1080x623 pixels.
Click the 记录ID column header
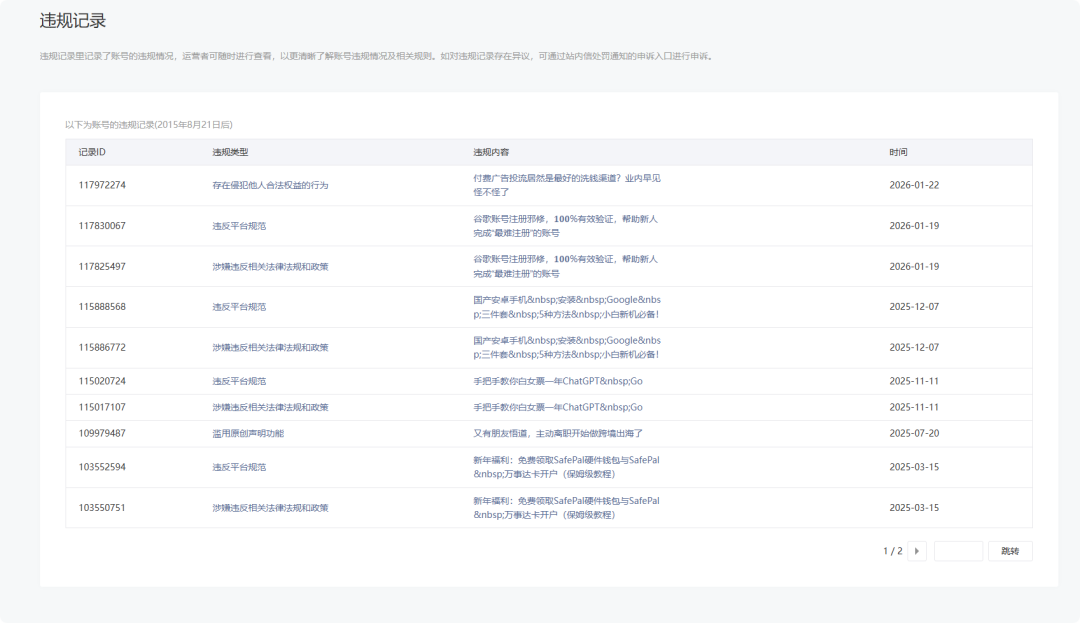92,152
